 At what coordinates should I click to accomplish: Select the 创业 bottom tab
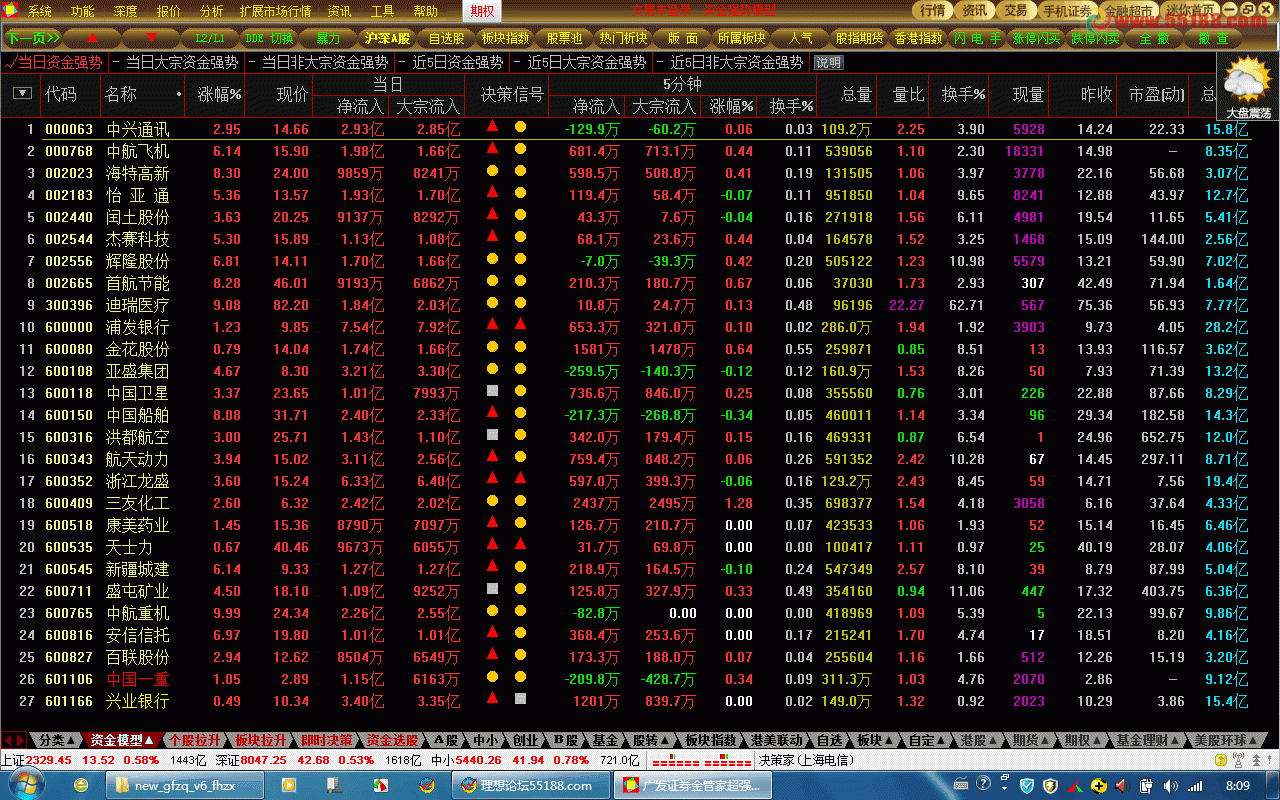(x=525, y=740)
